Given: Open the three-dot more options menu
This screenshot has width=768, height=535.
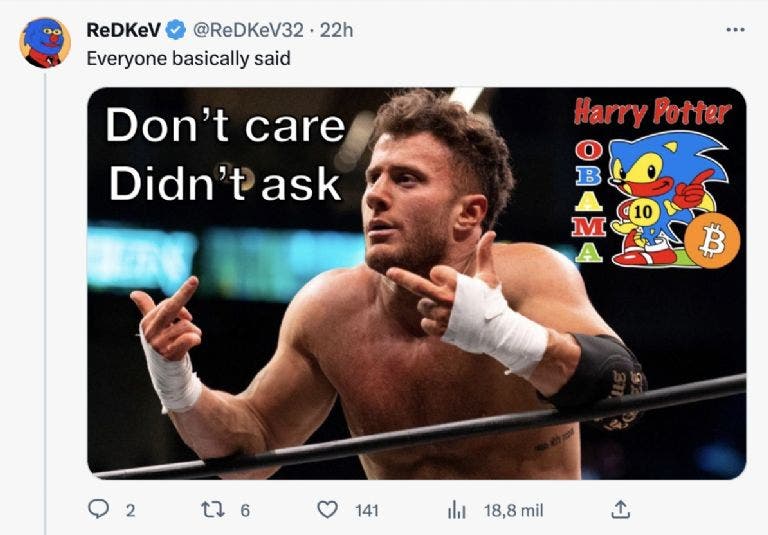Looking at the screenshot, I should (x=735, y=30).
